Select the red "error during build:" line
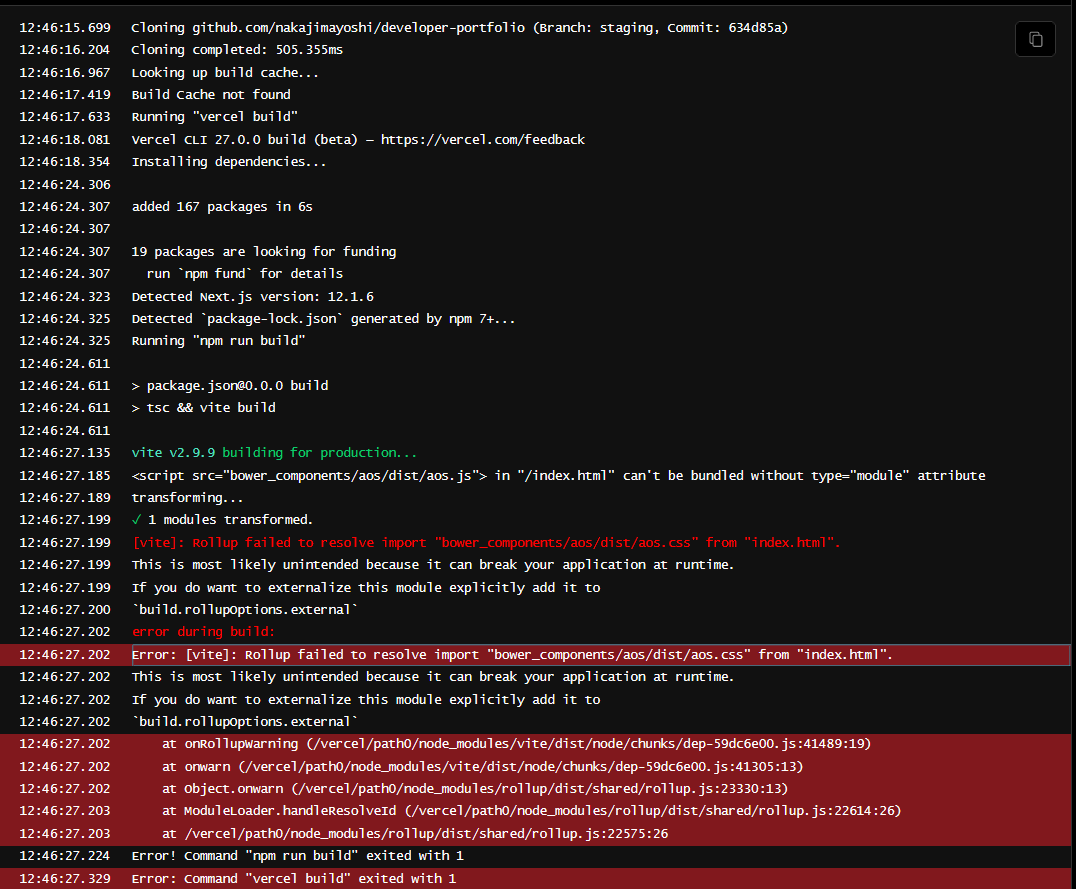 [203, 632]
